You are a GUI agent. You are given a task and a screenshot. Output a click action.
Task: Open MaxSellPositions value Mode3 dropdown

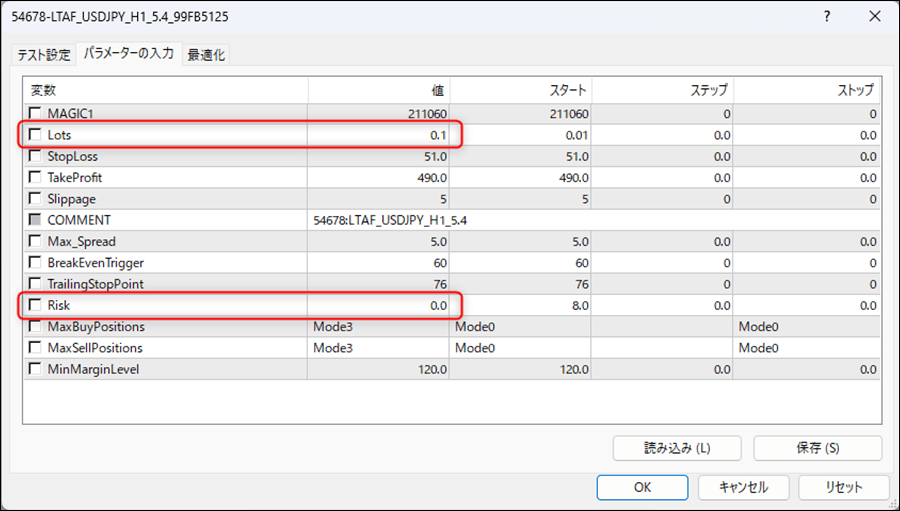coord(378,348)
